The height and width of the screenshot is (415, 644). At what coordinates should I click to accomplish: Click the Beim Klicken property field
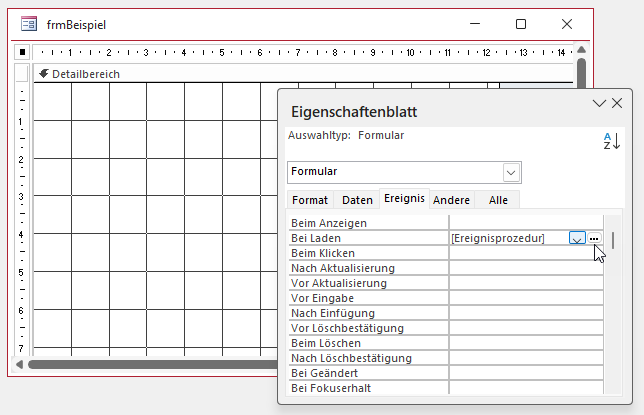click(525, 253)
